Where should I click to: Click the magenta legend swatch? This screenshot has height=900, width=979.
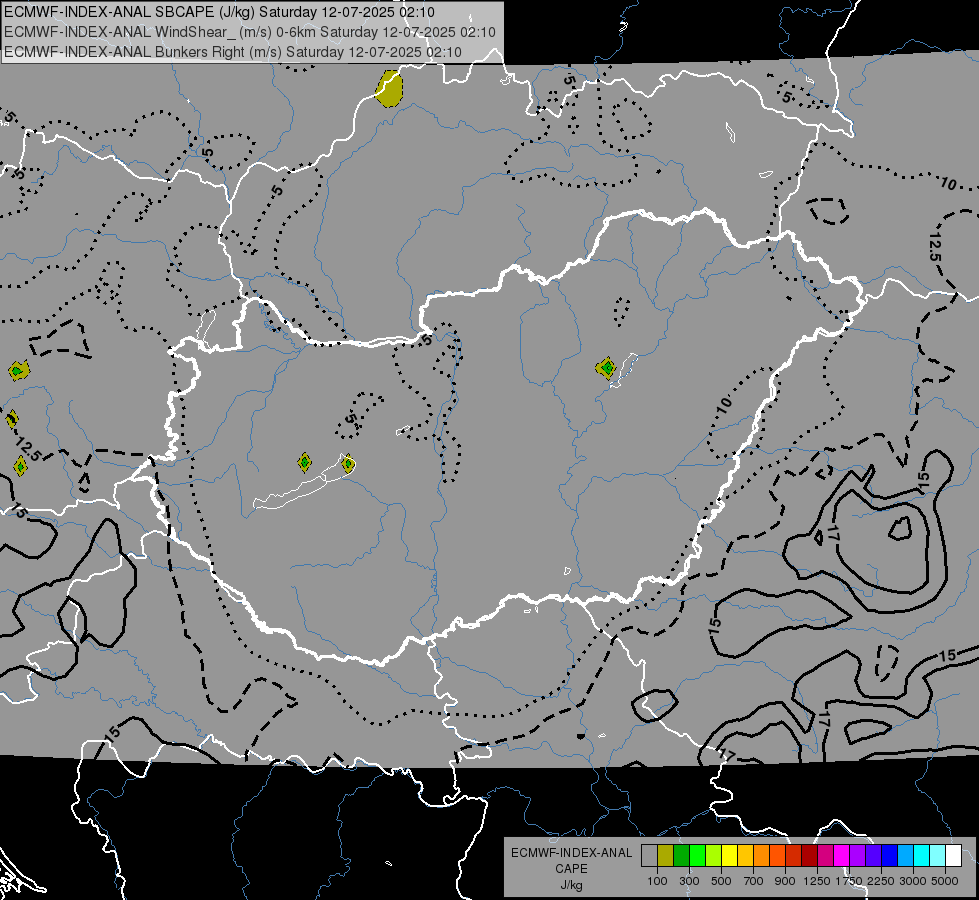[841, 856]
